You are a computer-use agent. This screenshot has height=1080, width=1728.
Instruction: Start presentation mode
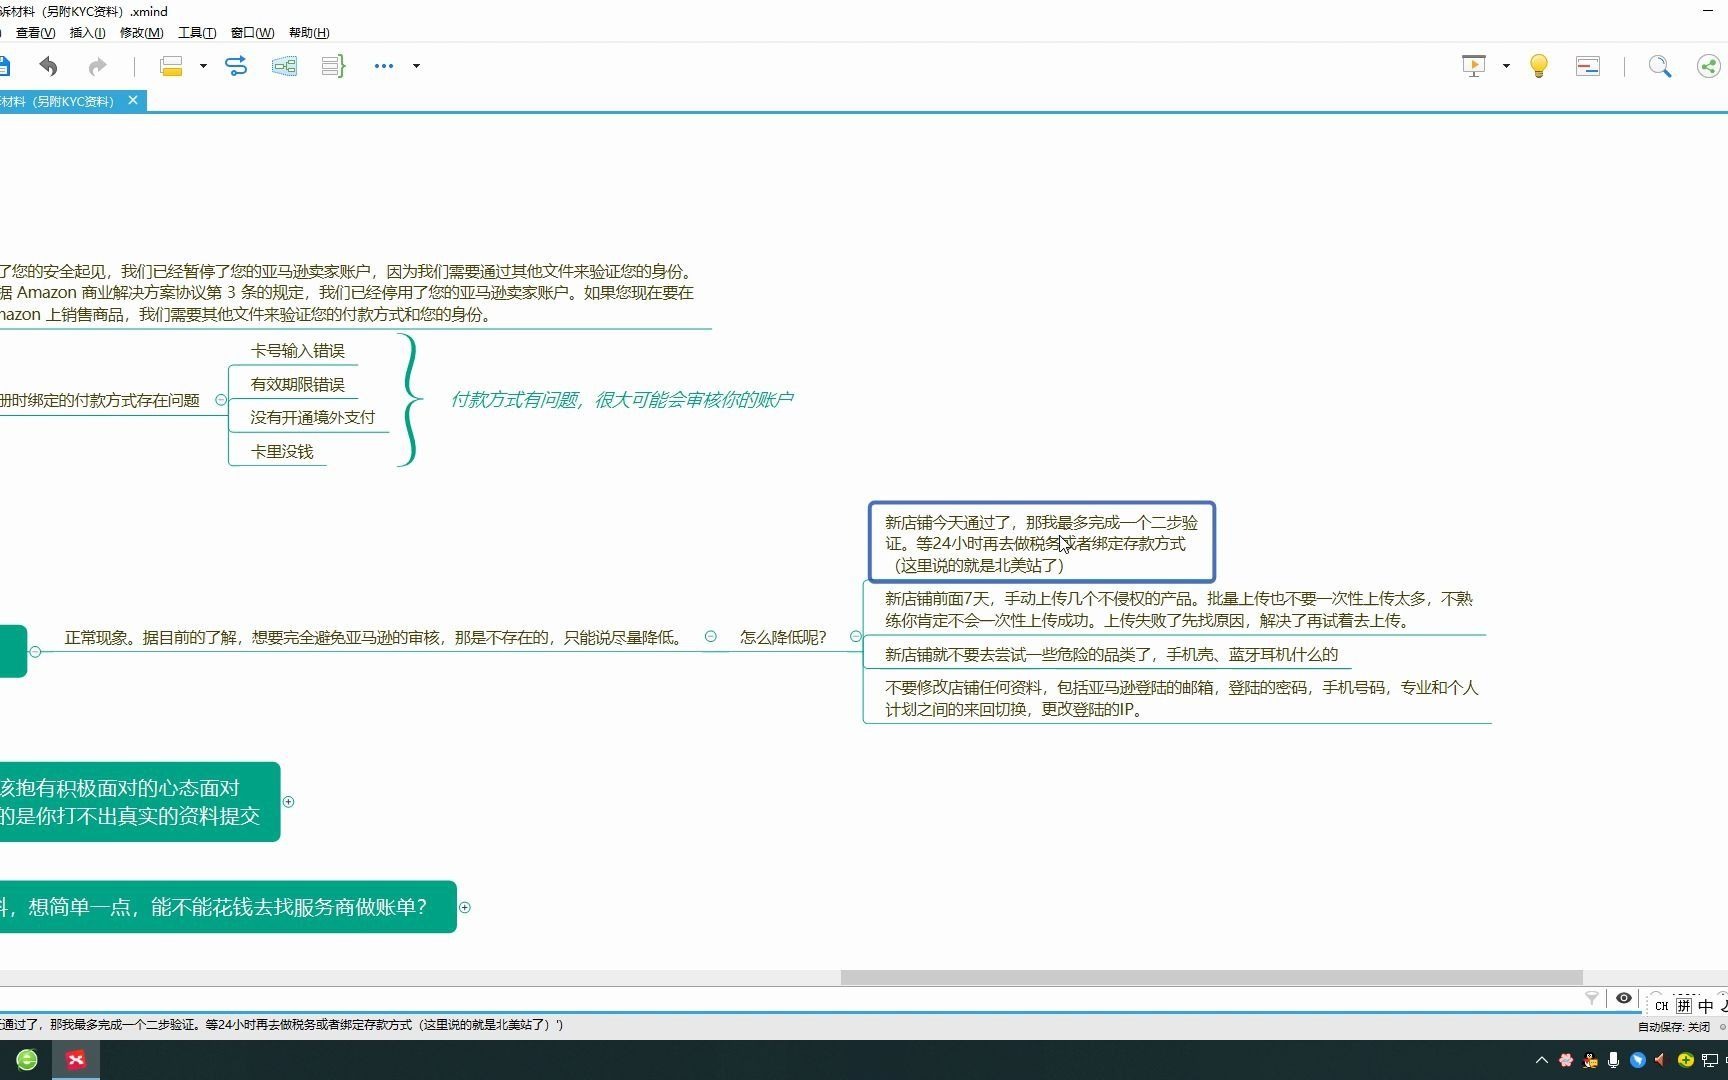tap(1473, 66)
